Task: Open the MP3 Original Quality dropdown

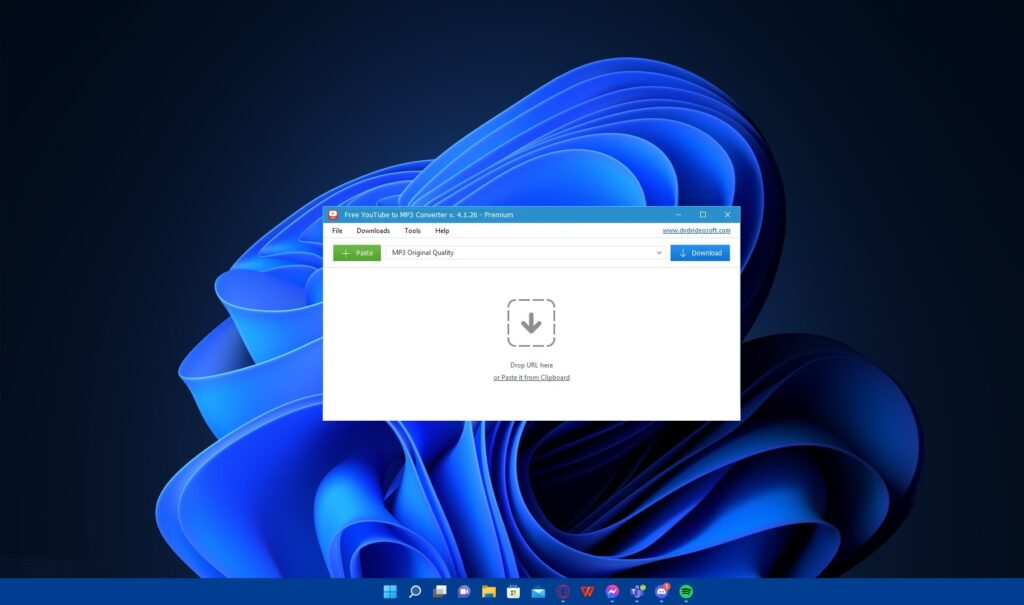Action: click(525, 253)
